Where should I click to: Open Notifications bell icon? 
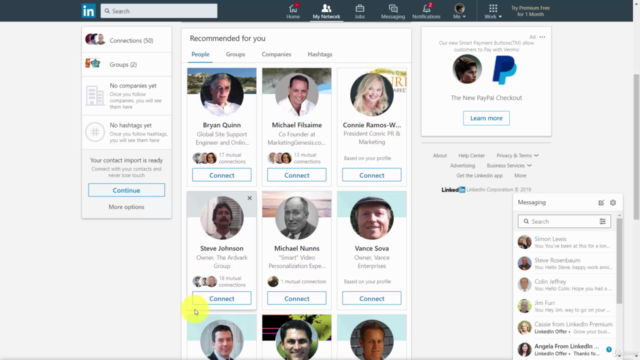(426, 11)
